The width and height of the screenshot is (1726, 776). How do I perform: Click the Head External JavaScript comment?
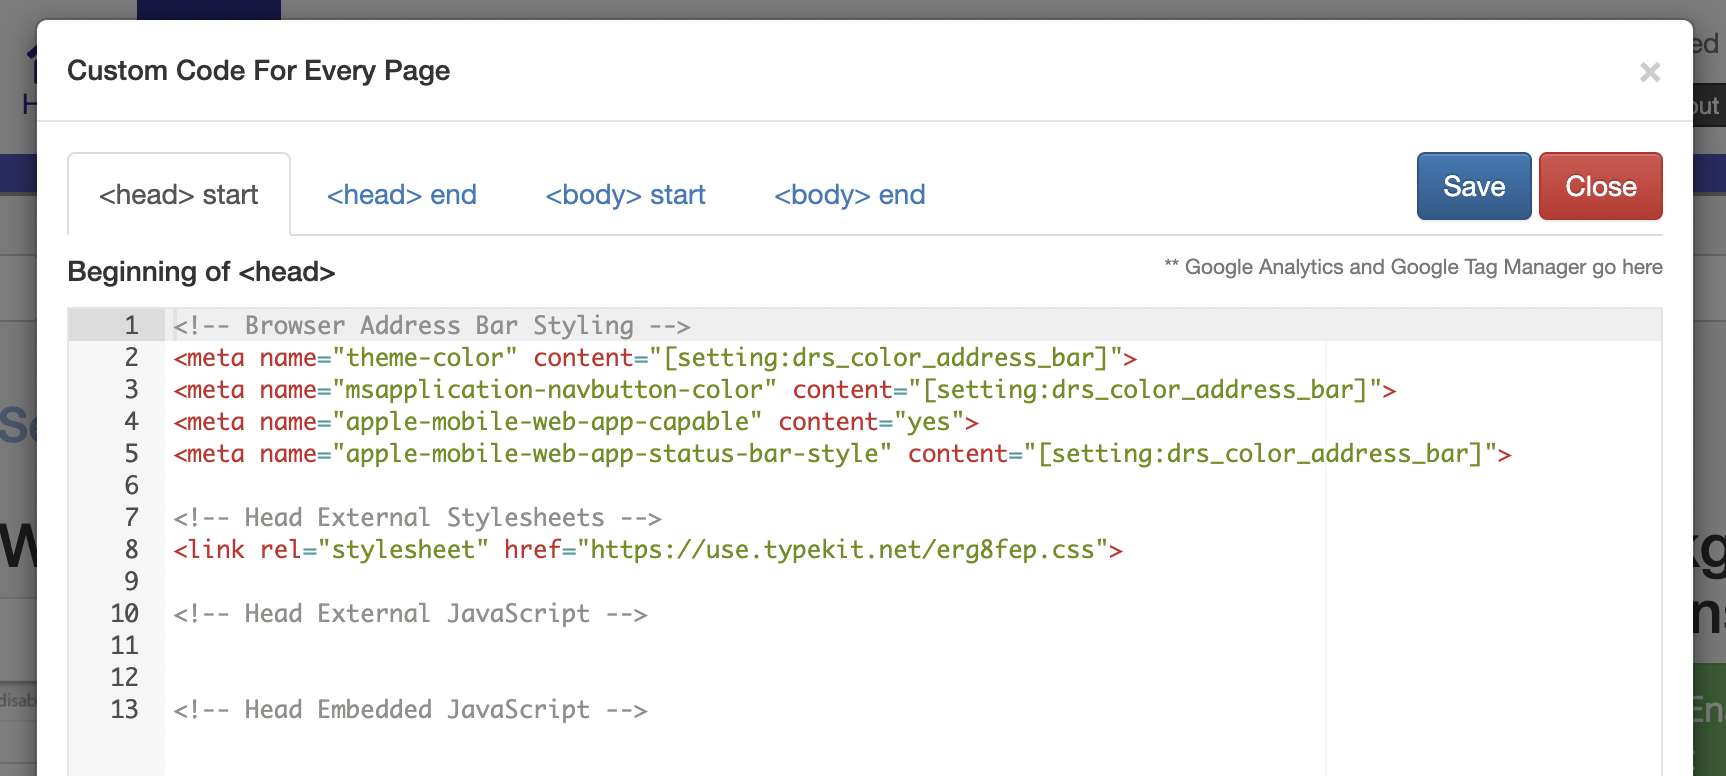(x=410, y=614)
